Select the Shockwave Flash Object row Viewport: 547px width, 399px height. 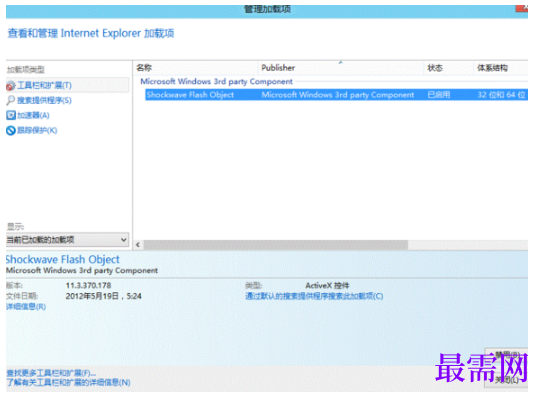pyautogui.click(x=336, y=95)
